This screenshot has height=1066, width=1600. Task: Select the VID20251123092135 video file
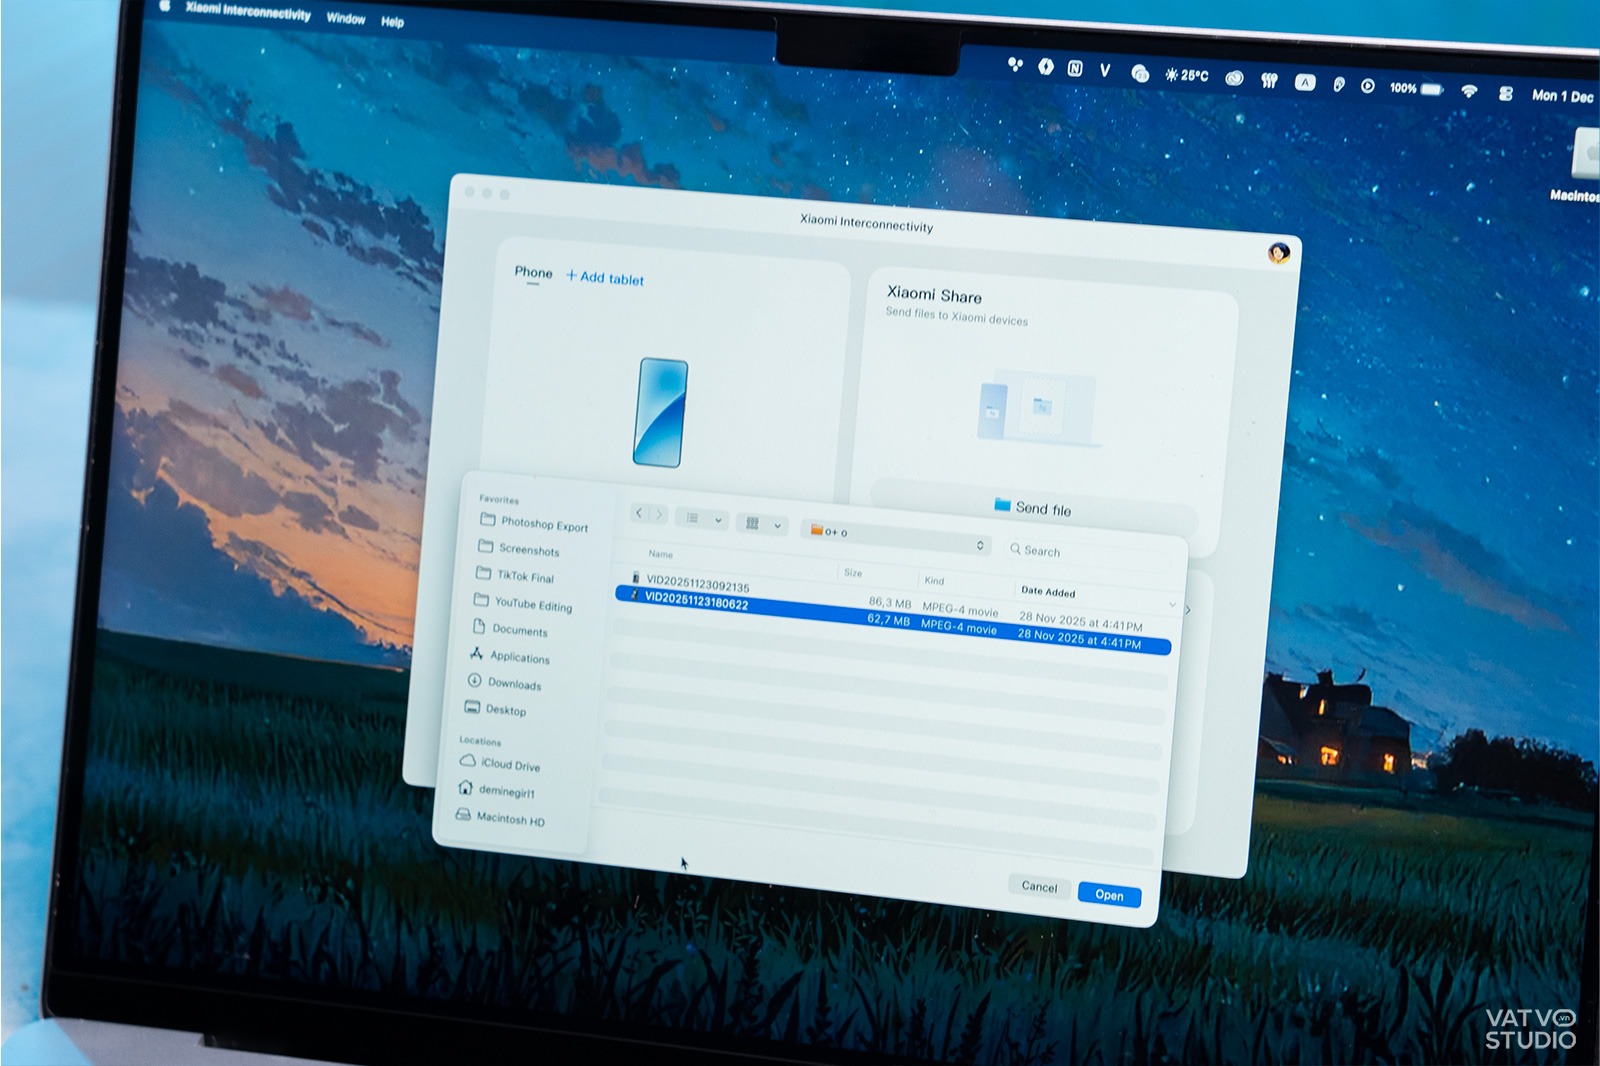(697, 585)
